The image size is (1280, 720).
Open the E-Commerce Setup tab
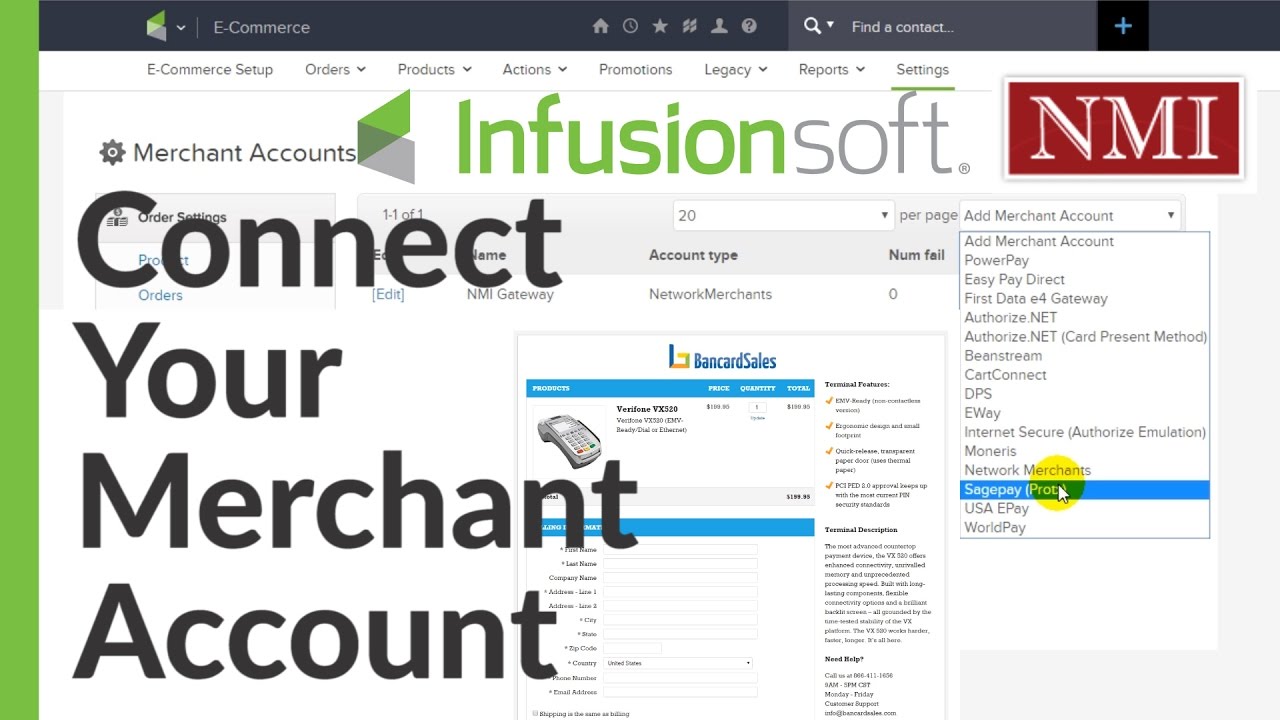point(210,69)
